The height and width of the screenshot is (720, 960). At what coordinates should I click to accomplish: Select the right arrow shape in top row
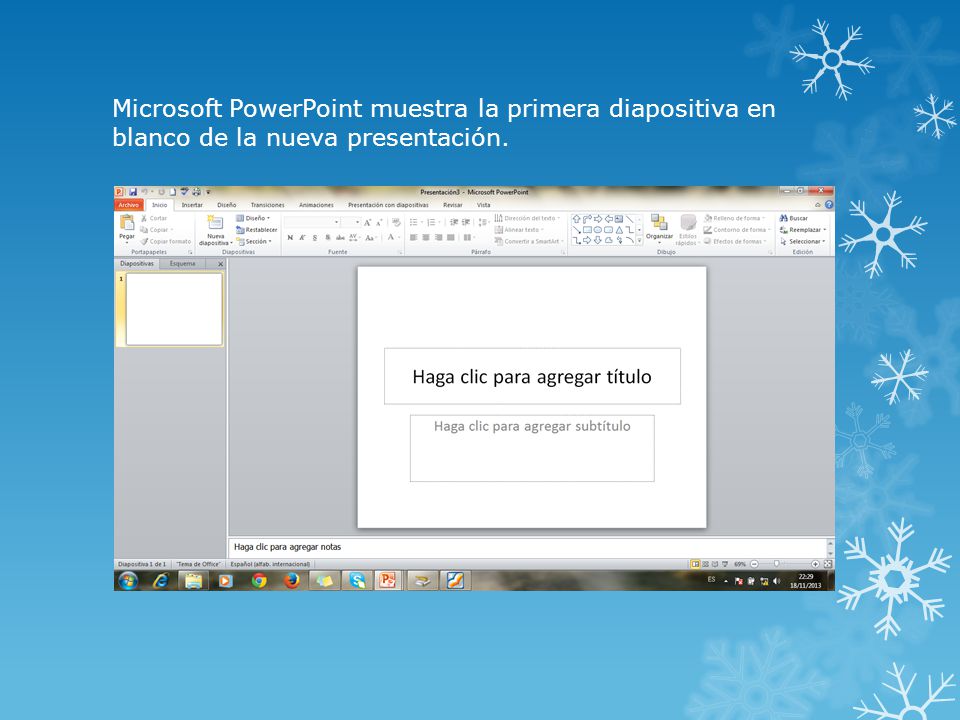pyautogui.click(x=598, y=219)
